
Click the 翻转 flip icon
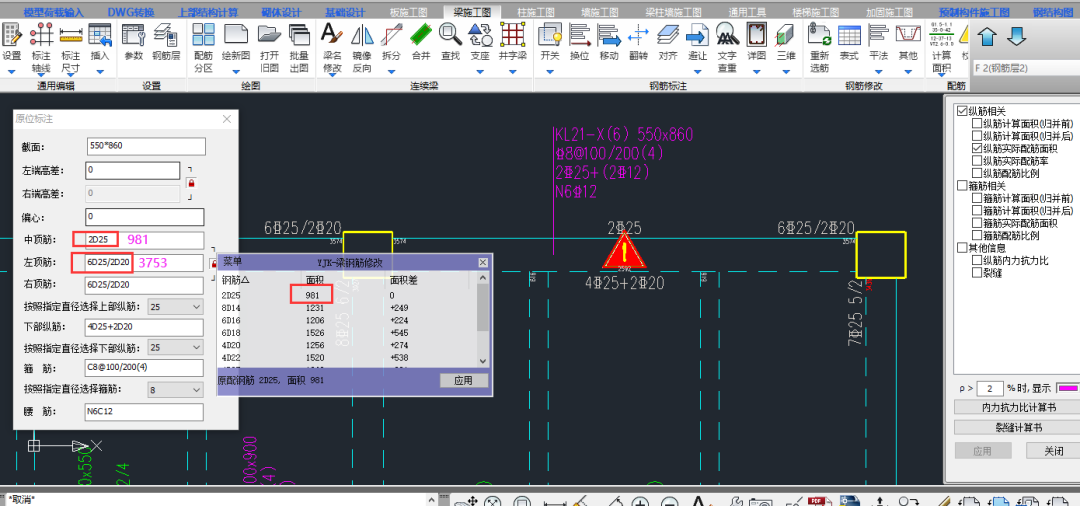tap(638, 41)
